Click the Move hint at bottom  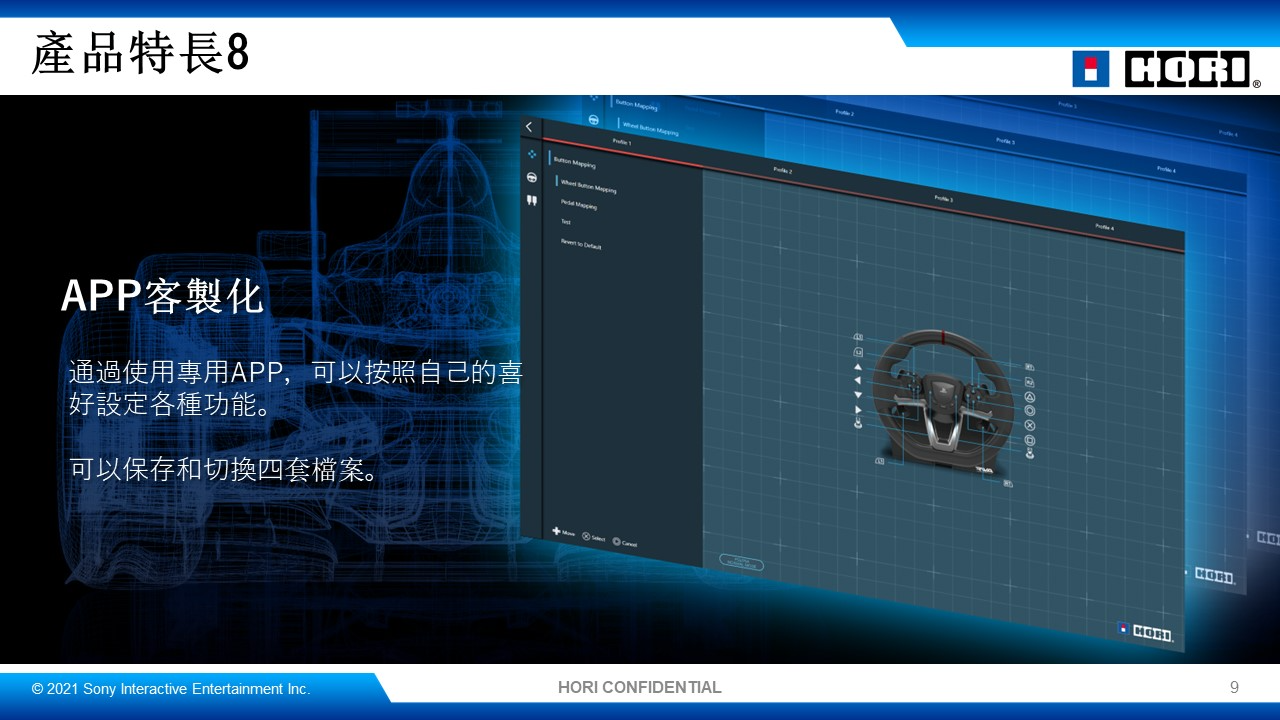tap(564, 532)
